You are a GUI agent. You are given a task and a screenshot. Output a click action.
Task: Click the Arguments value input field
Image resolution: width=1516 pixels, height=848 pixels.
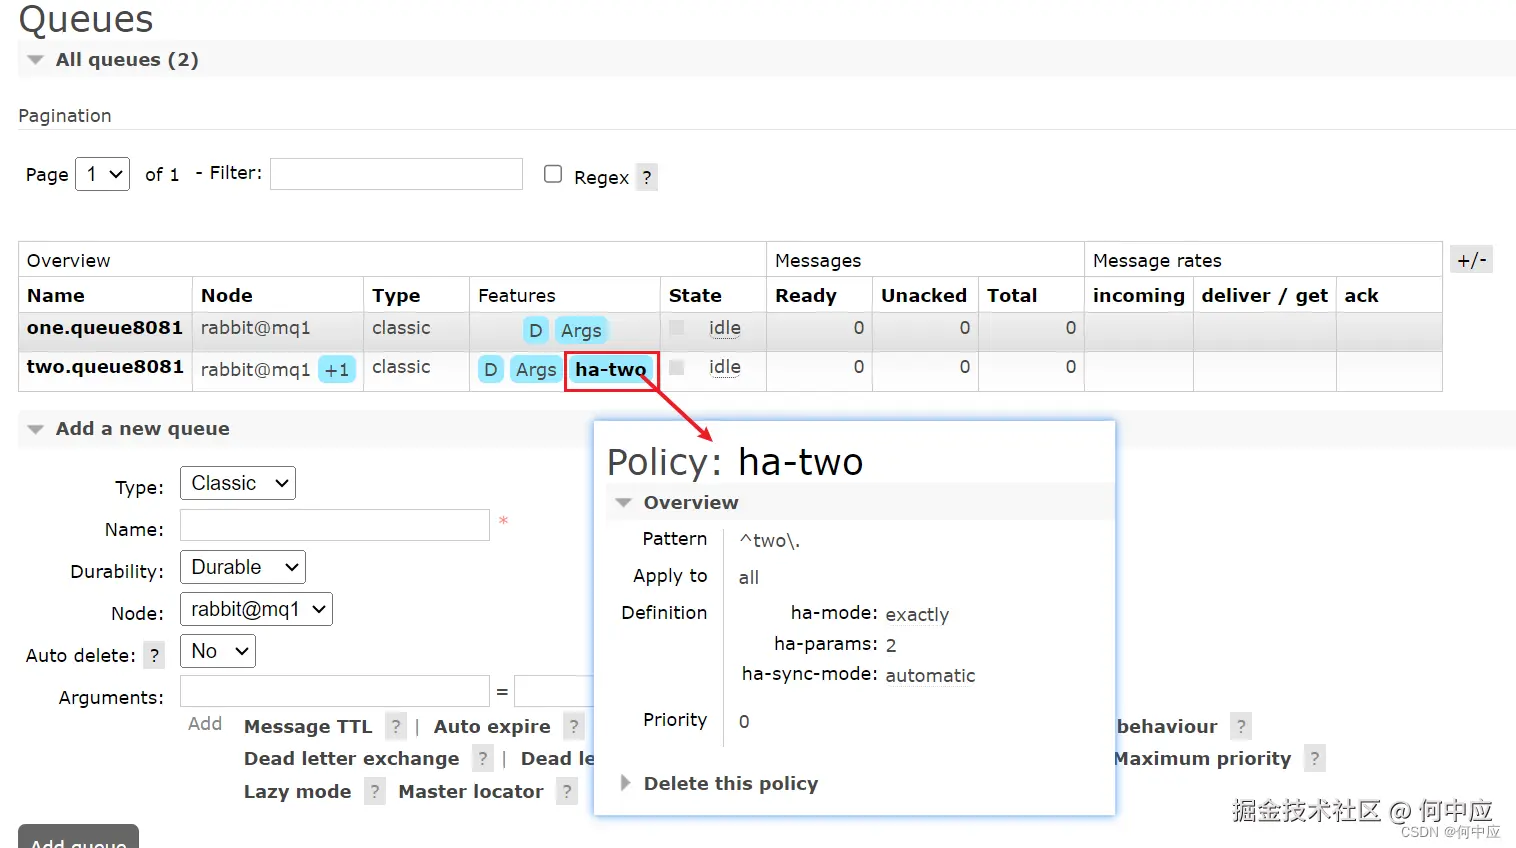554,691
